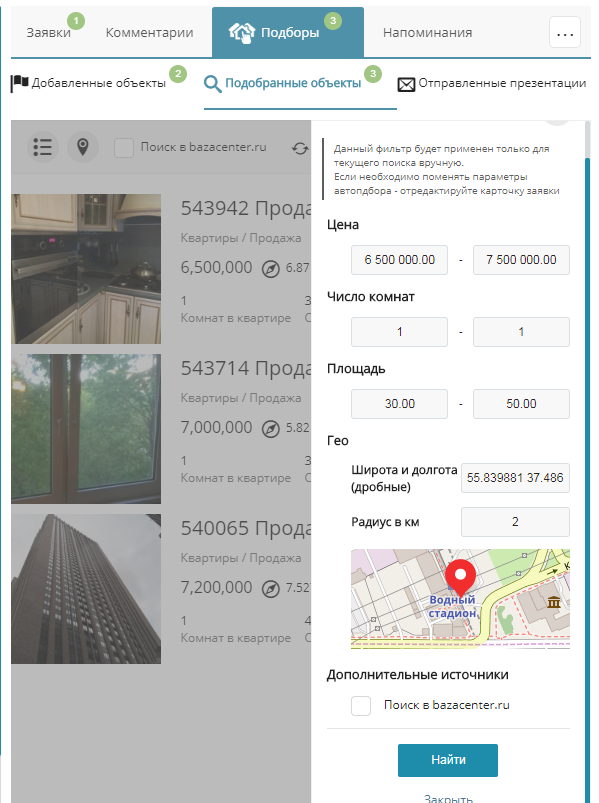The width and height of the screenshot is (599, 803).
Task: Enable Поиск в bazacenter.ru in filter panel
Action: (361, 706)
